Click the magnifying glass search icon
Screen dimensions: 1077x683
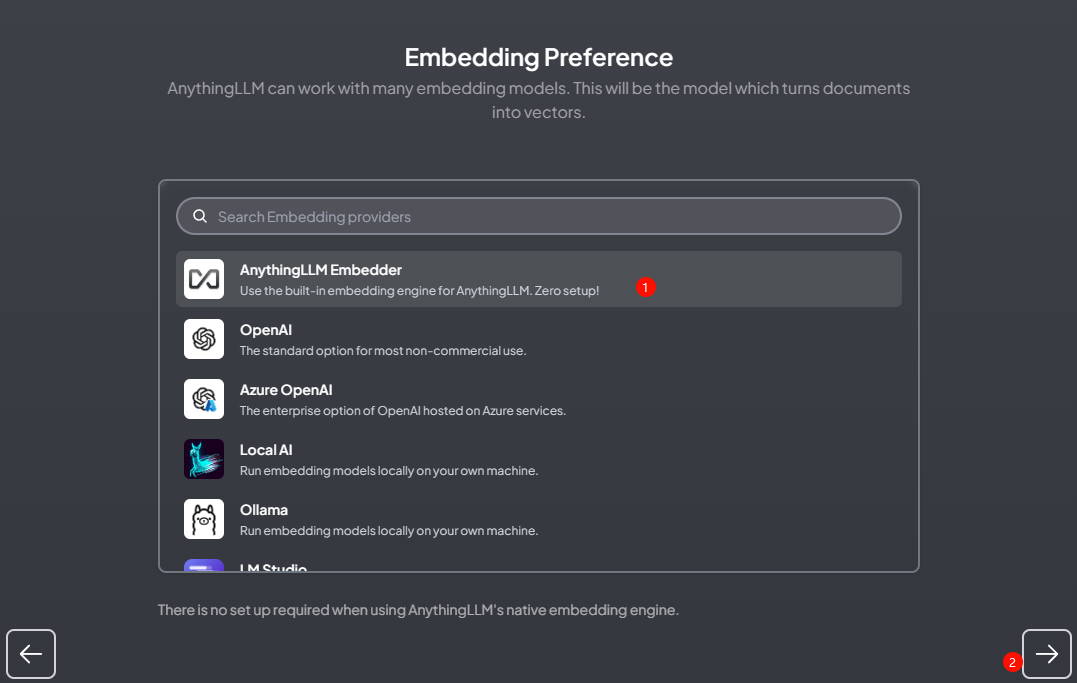[200, 216]
